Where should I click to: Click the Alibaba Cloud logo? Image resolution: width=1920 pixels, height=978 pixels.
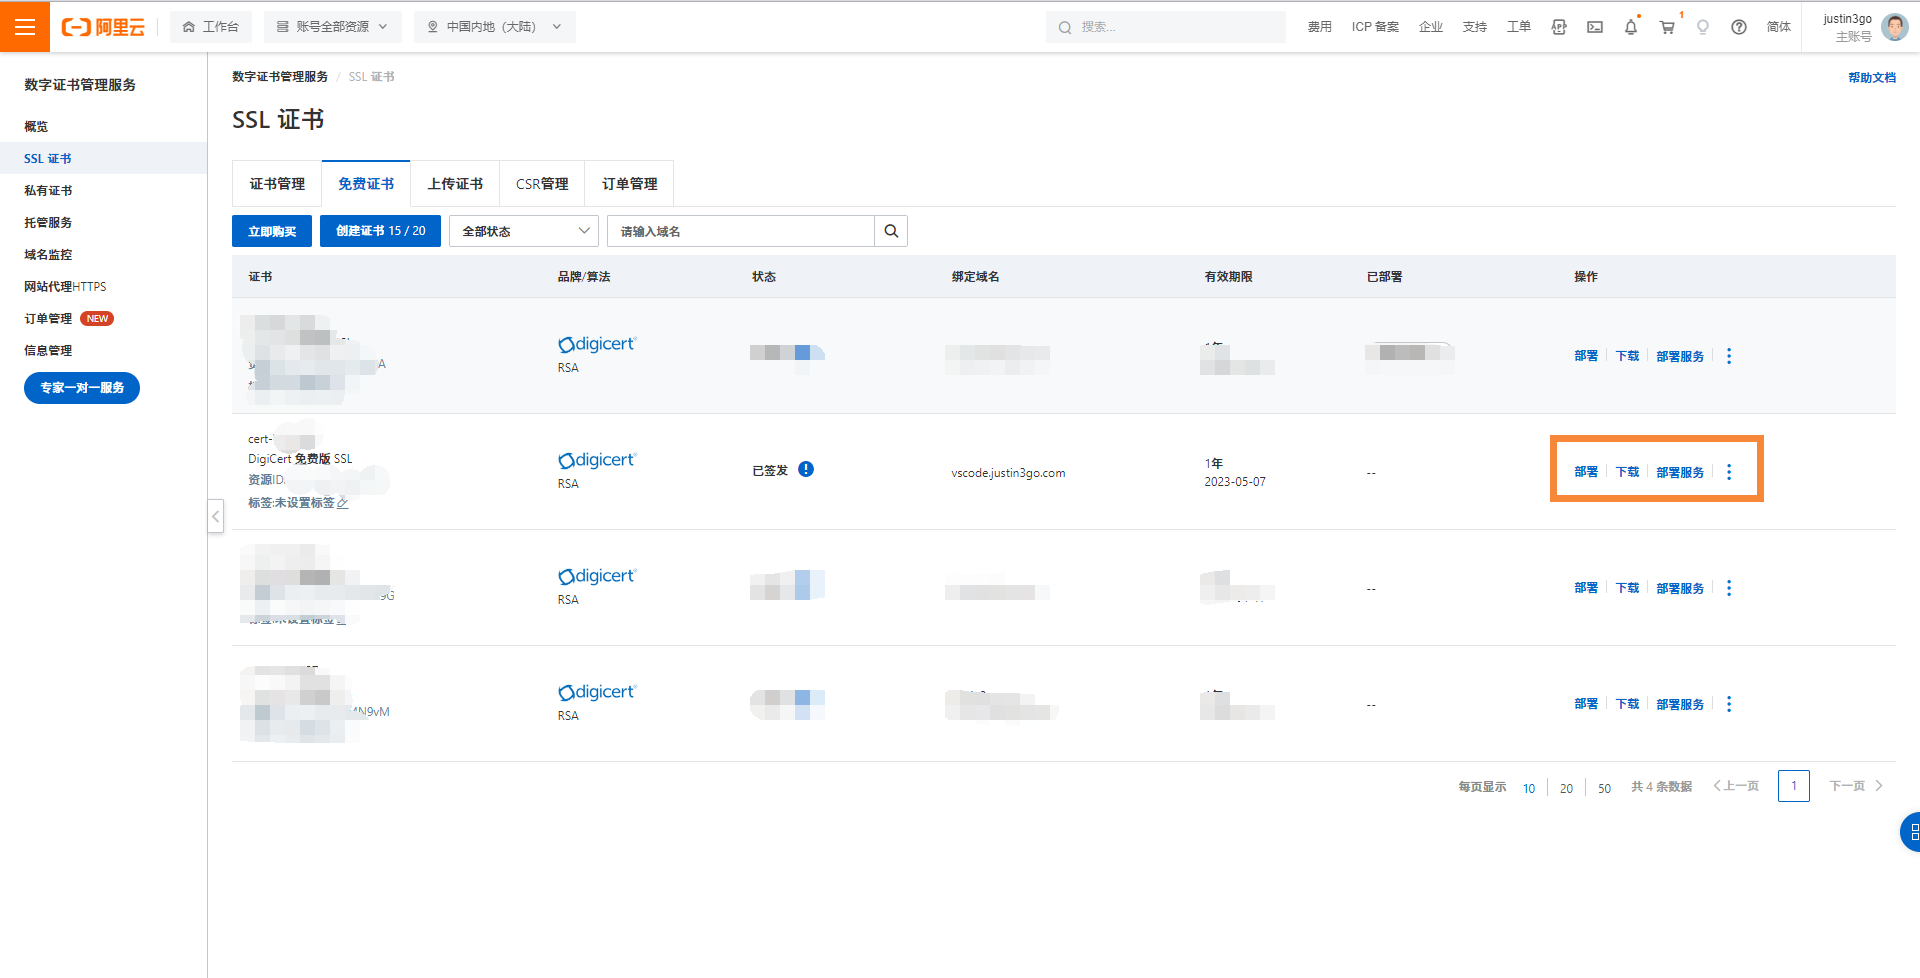(103, 27)
